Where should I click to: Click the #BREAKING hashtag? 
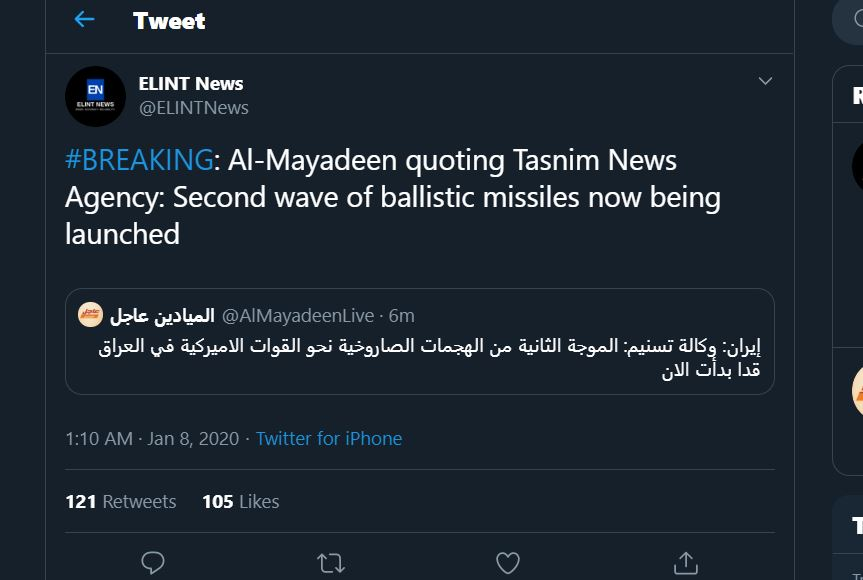(x=139, y=160)
